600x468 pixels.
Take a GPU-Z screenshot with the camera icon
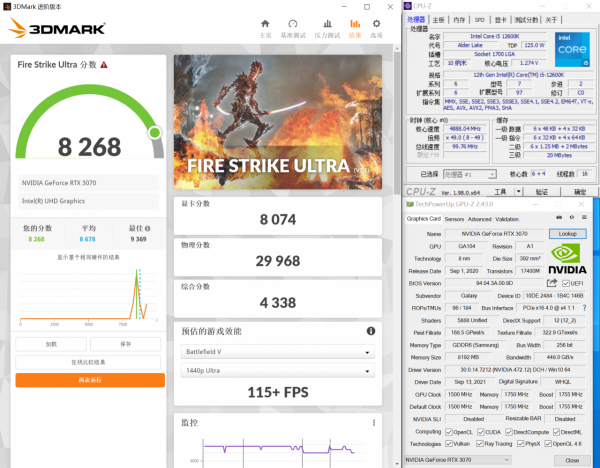click(559, 217)
